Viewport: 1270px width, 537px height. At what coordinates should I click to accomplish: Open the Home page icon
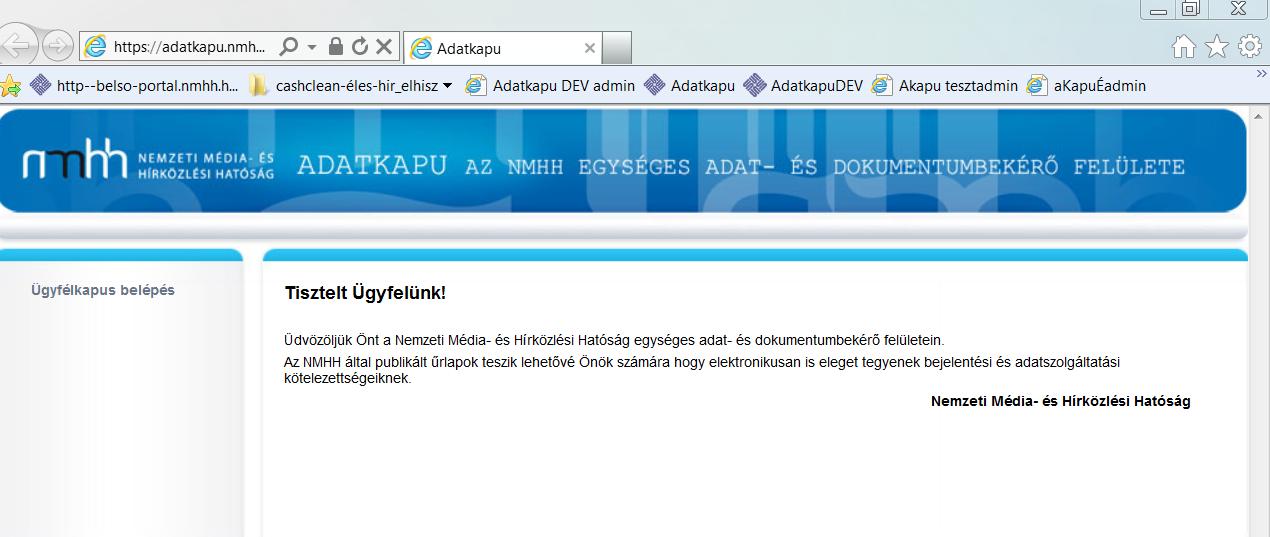pos(1184,47)
